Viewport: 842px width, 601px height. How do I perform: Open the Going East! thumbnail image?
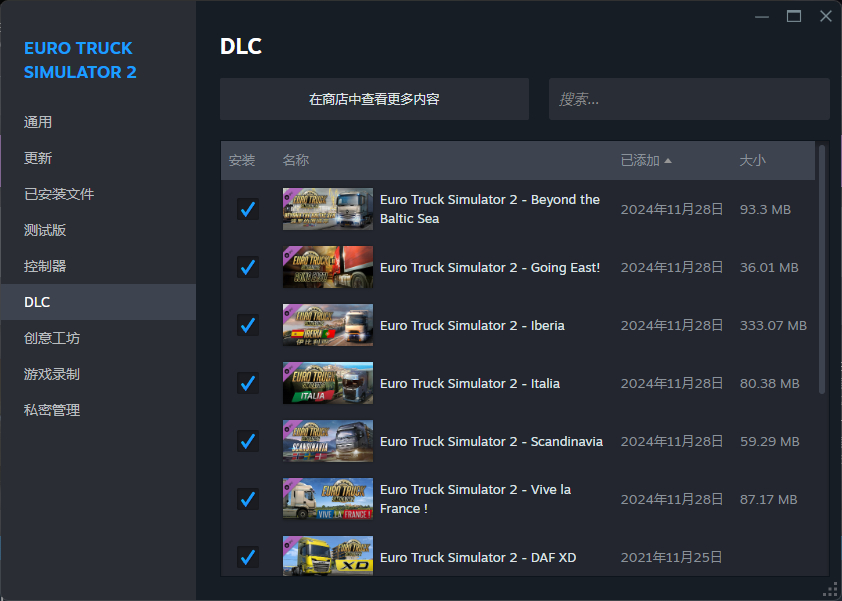[328, 267]
